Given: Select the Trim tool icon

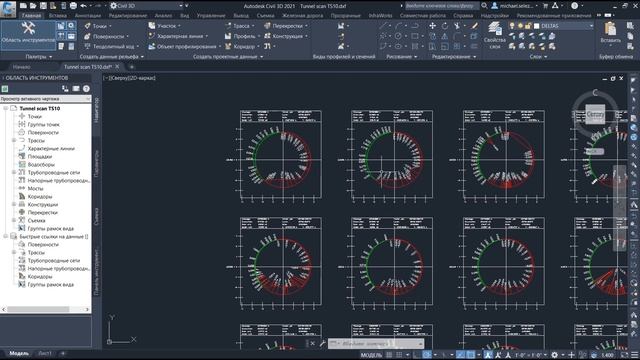Looking at the screenshot, I should [457, 26].
